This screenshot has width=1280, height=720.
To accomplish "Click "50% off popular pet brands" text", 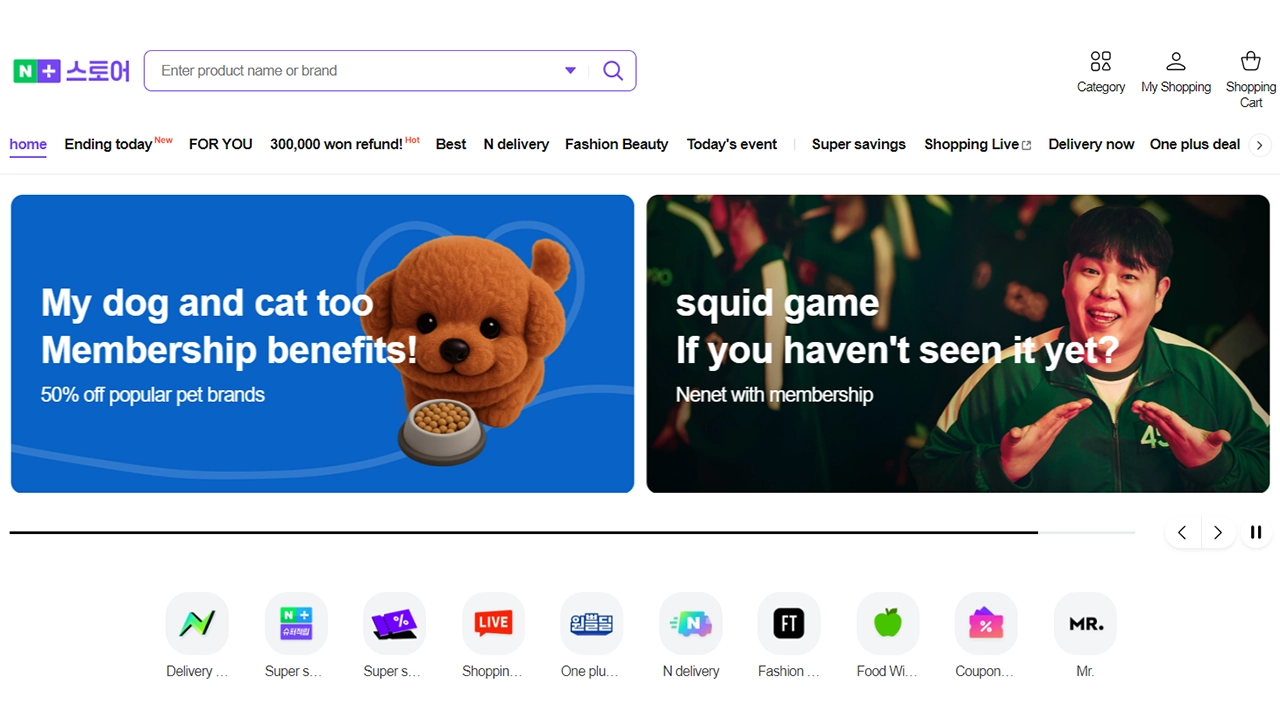I will [153, 395].
